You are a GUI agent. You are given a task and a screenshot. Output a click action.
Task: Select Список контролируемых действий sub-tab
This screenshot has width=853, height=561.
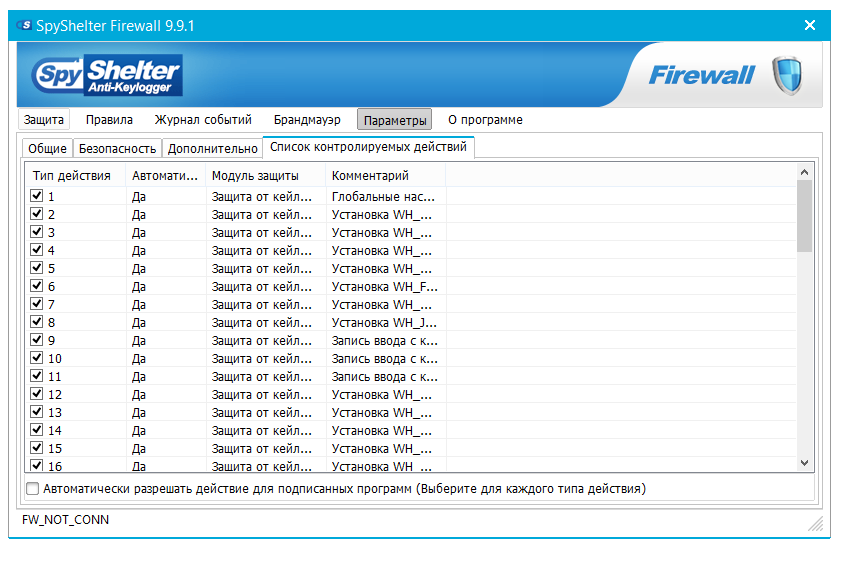[x=368, y=147]
